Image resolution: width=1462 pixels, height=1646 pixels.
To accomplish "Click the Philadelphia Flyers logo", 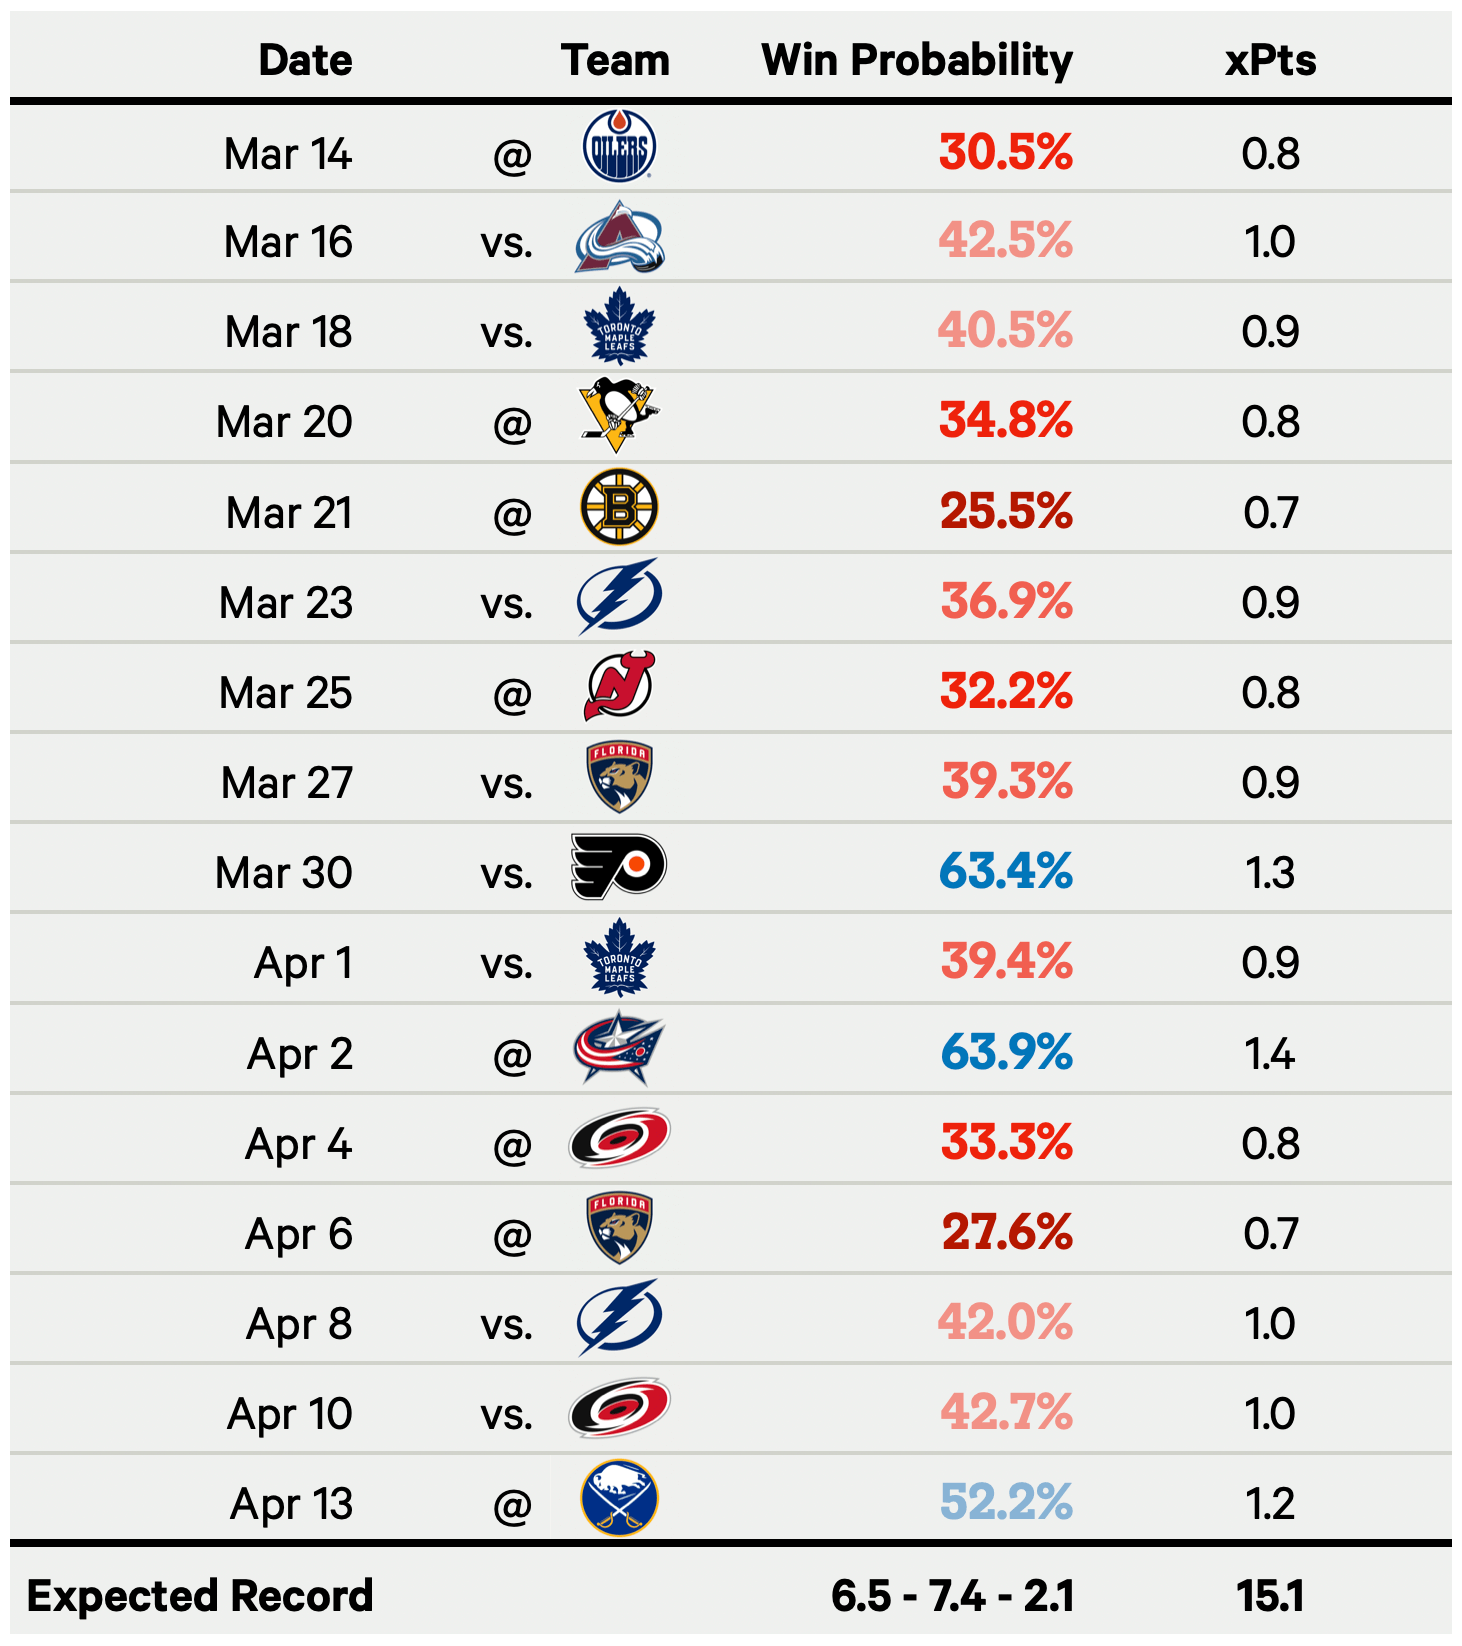I will click(x=619, y=866).
